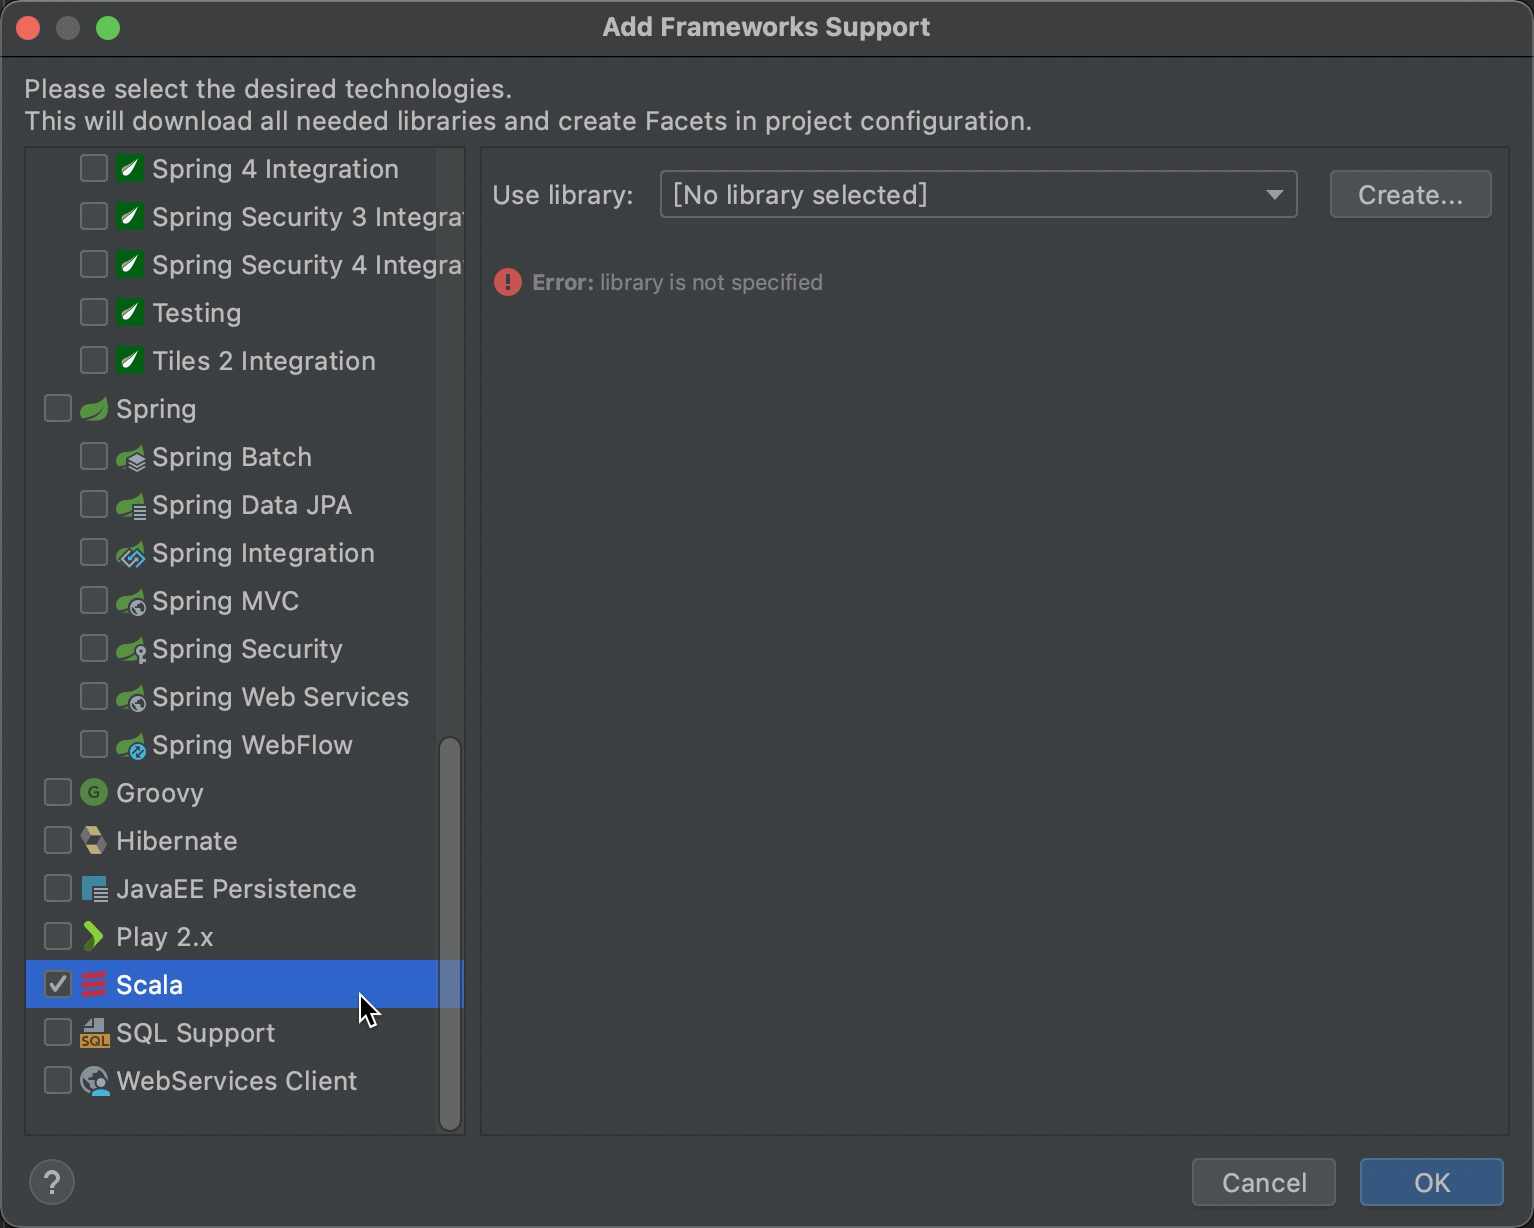
Task: Check the Spring Batch checkbox
Action: point(94,457)
